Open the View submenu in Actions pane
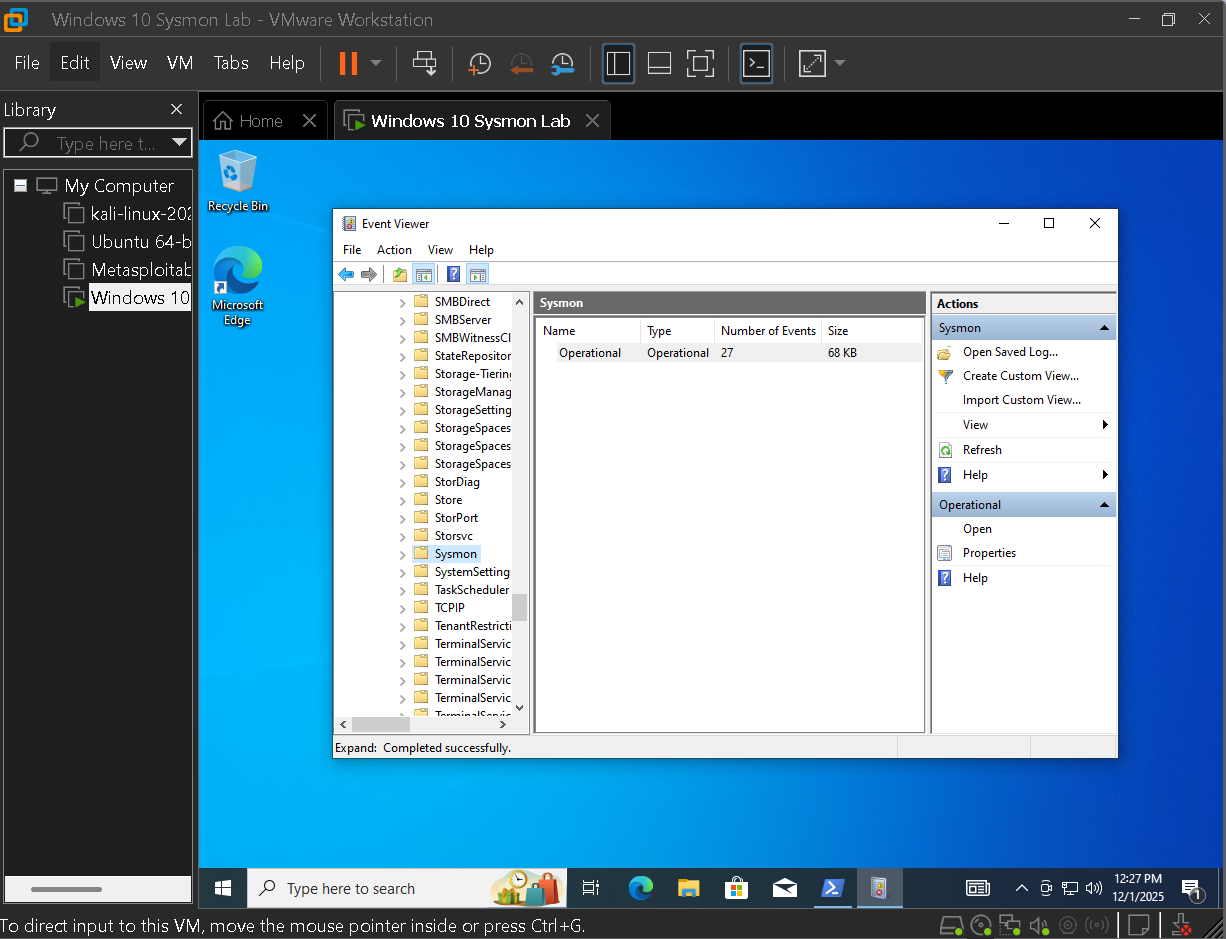This screenshot has width=1226, height=939. coord(975,424)
